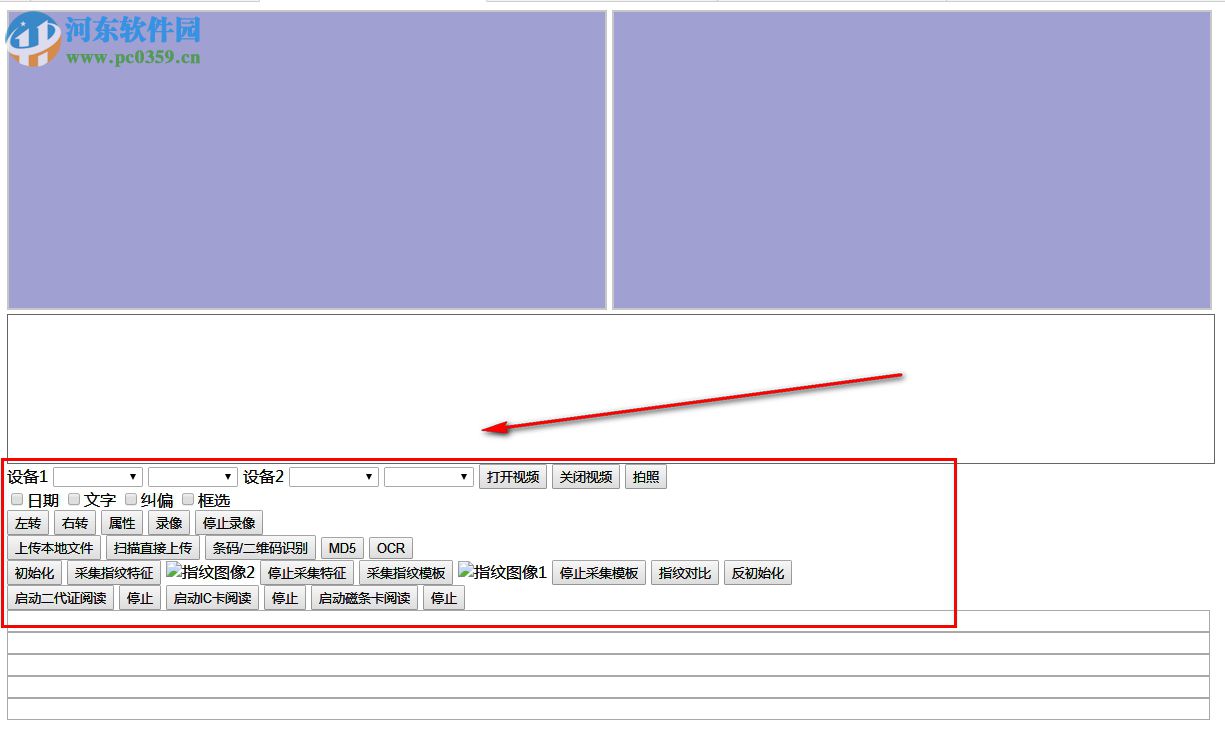
Task: Click the broken 指纹图像2 image icon
Action: click(209, 572)
